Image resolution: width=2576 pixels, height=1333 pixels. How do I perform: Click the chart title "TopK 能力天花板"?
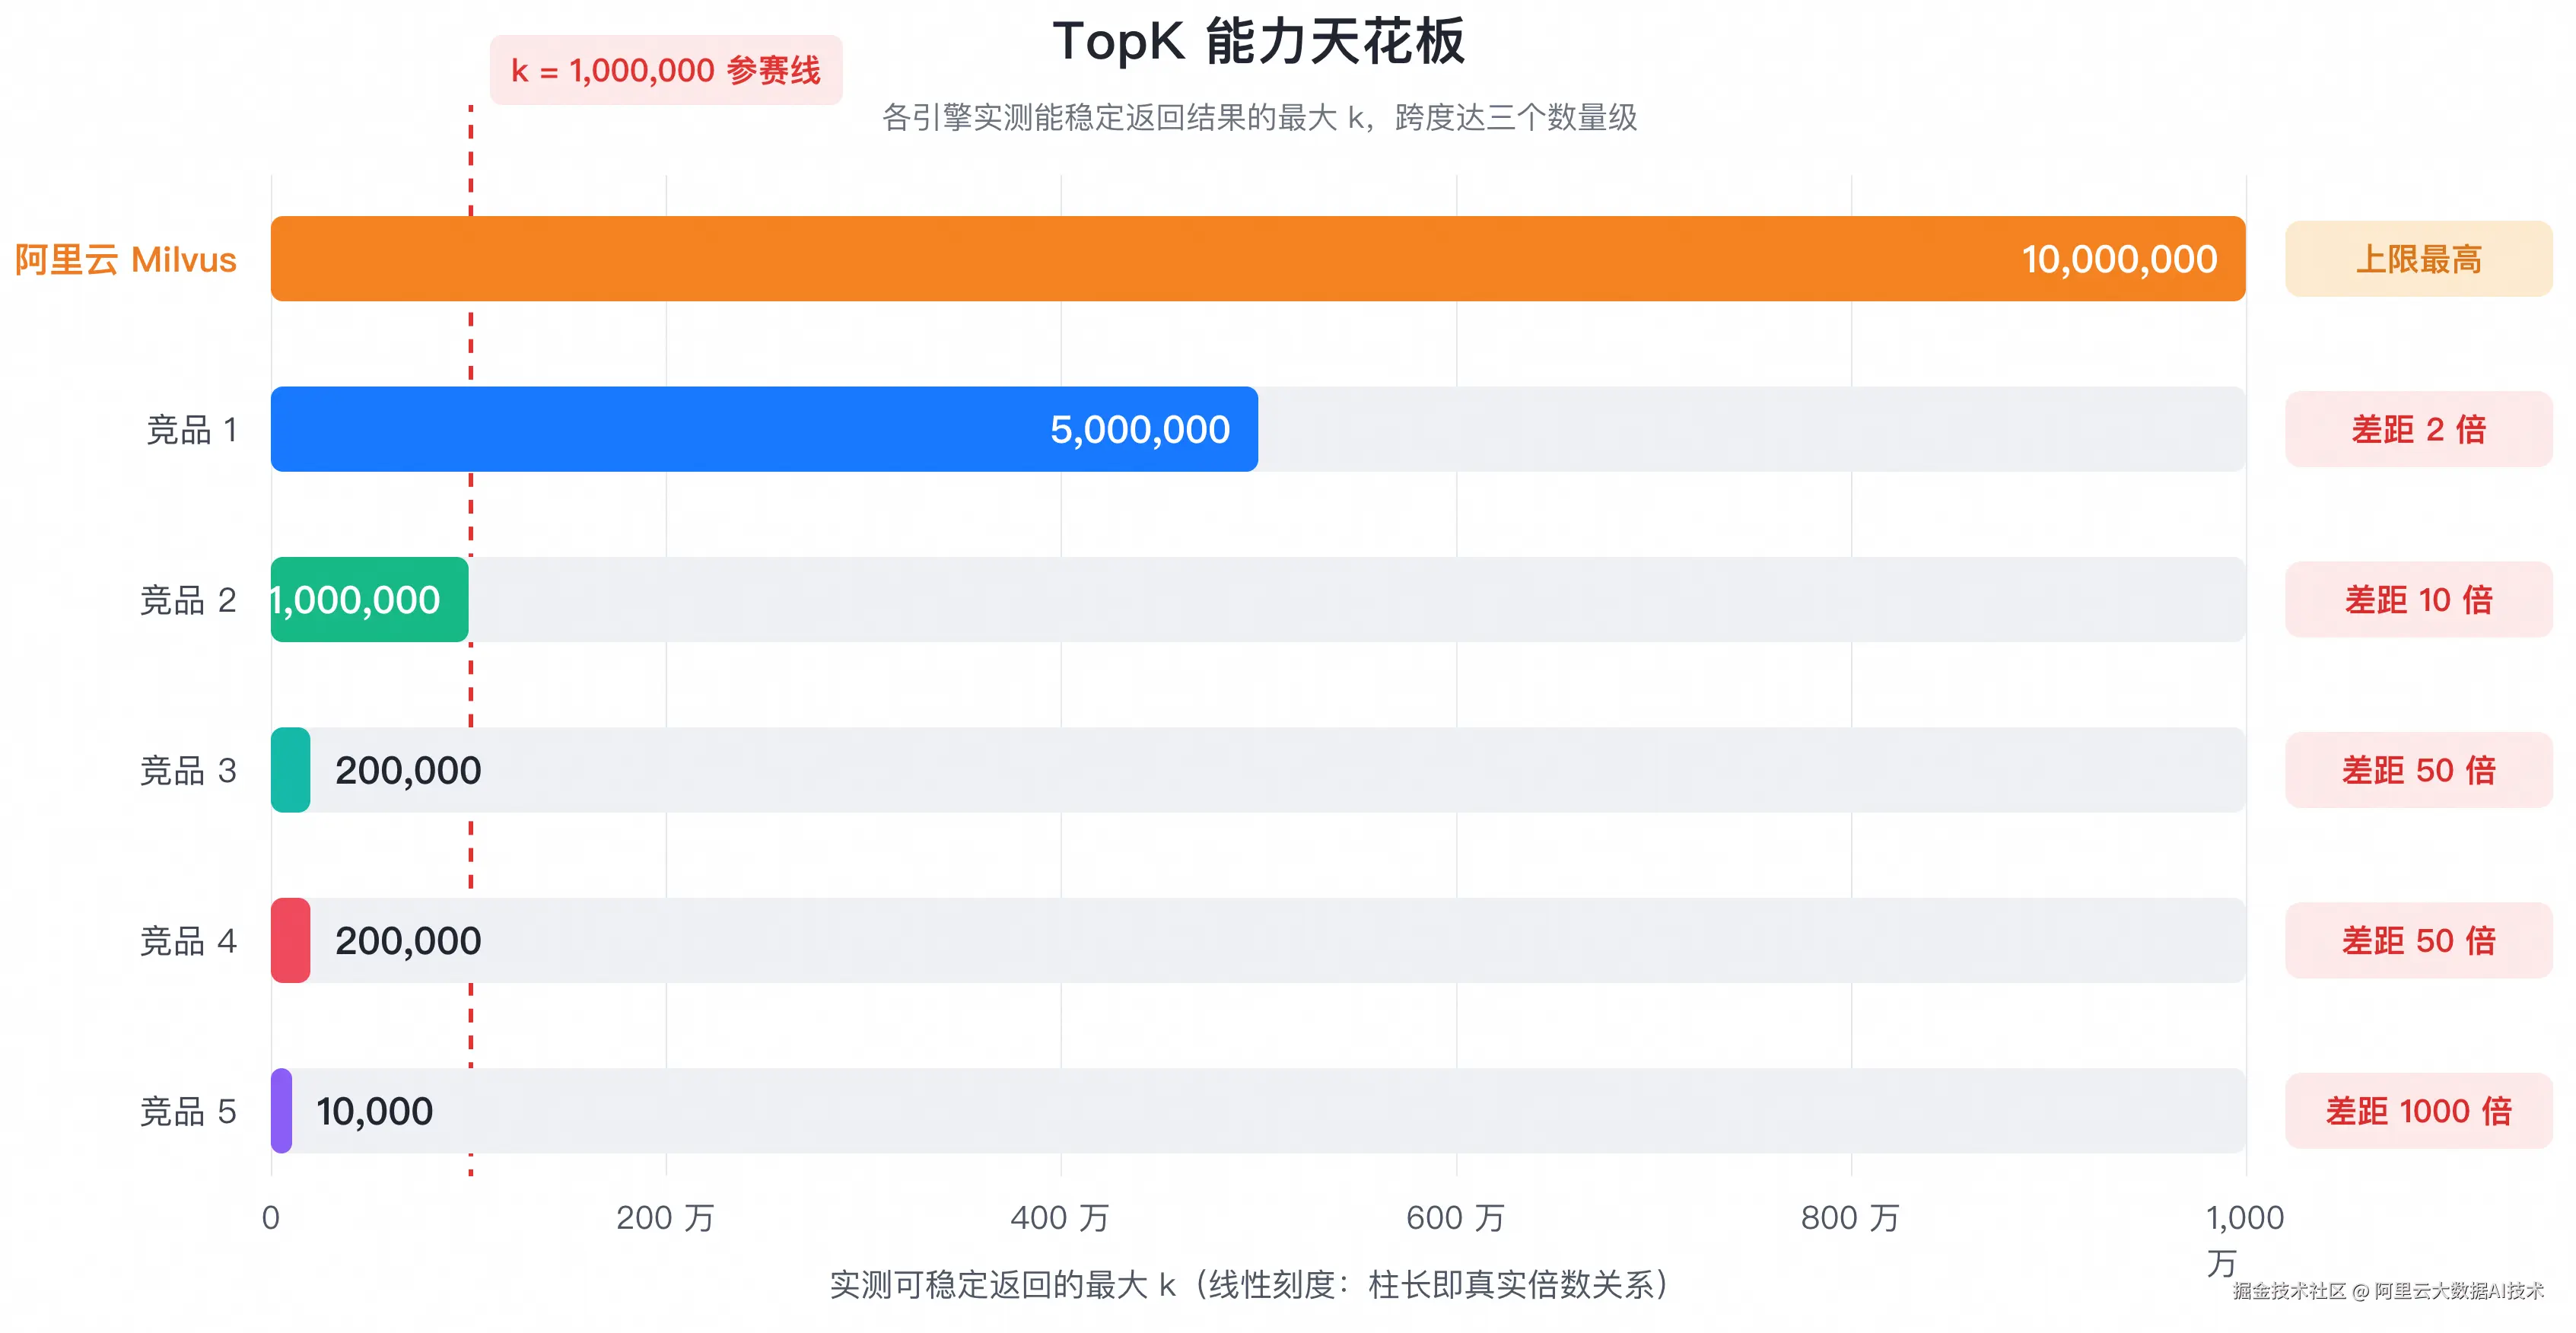click(x=1258, y=42)
